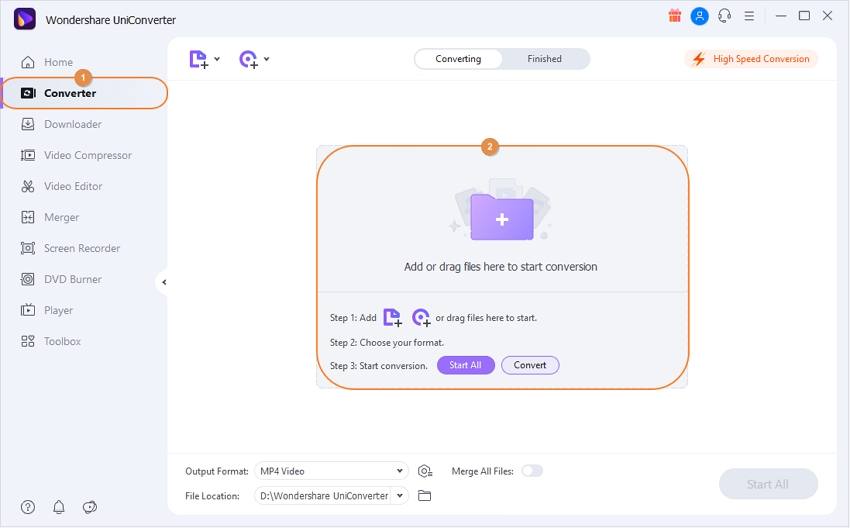Open the Toolbox section
The height and width of the screenshot is (528, 850).
pos(50,341)
